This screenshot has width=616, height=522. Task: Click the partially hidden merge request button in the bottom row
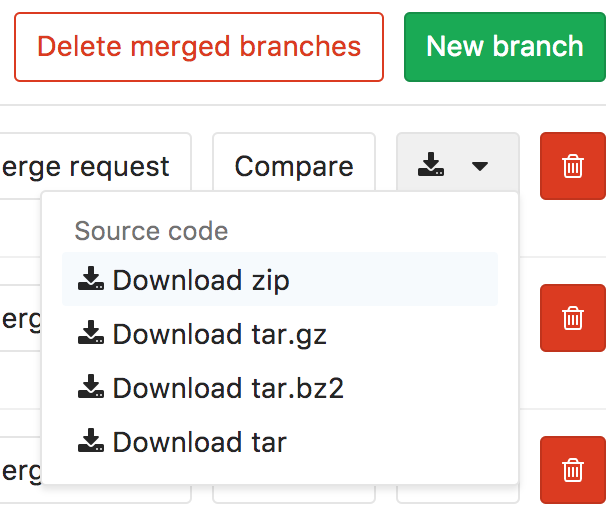tap(20, 470)
